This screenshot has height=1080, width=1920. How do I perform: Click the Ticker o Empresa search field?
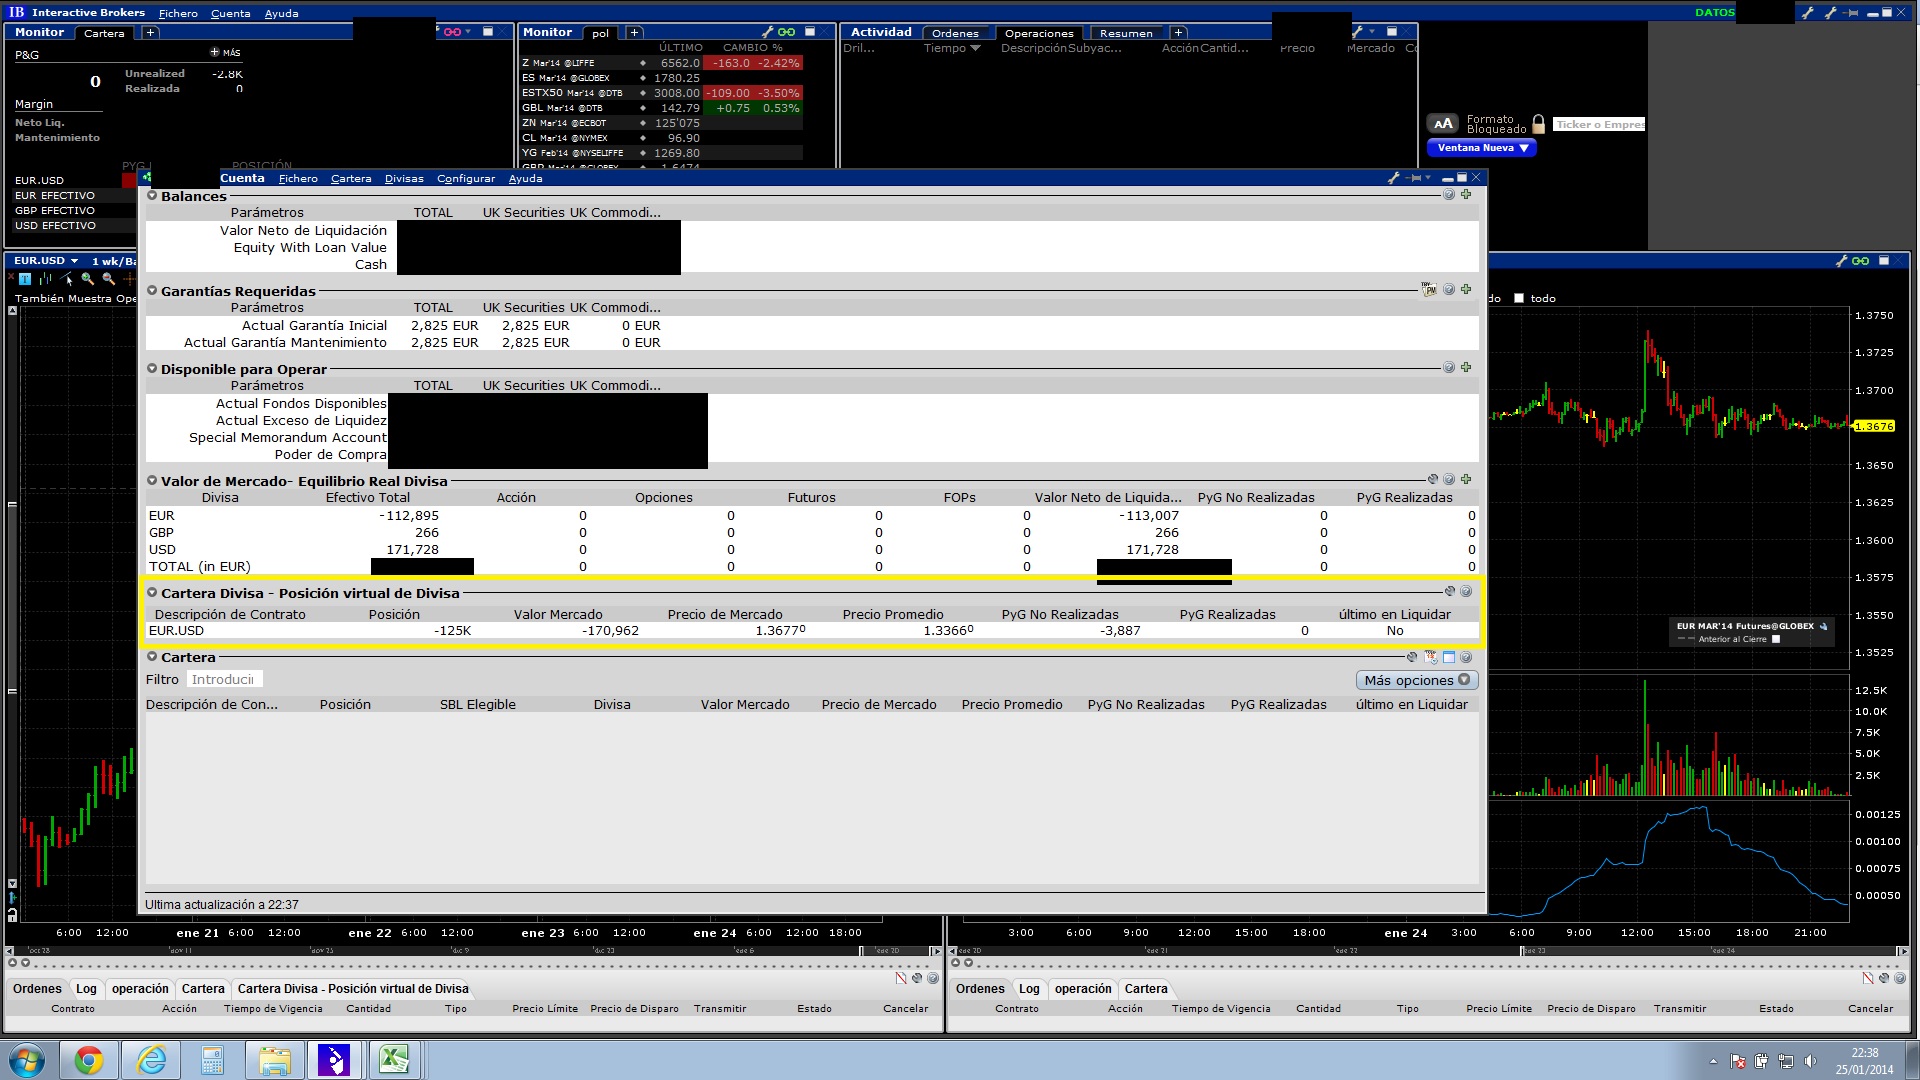pyautogui.click(x=1598, y=124)
